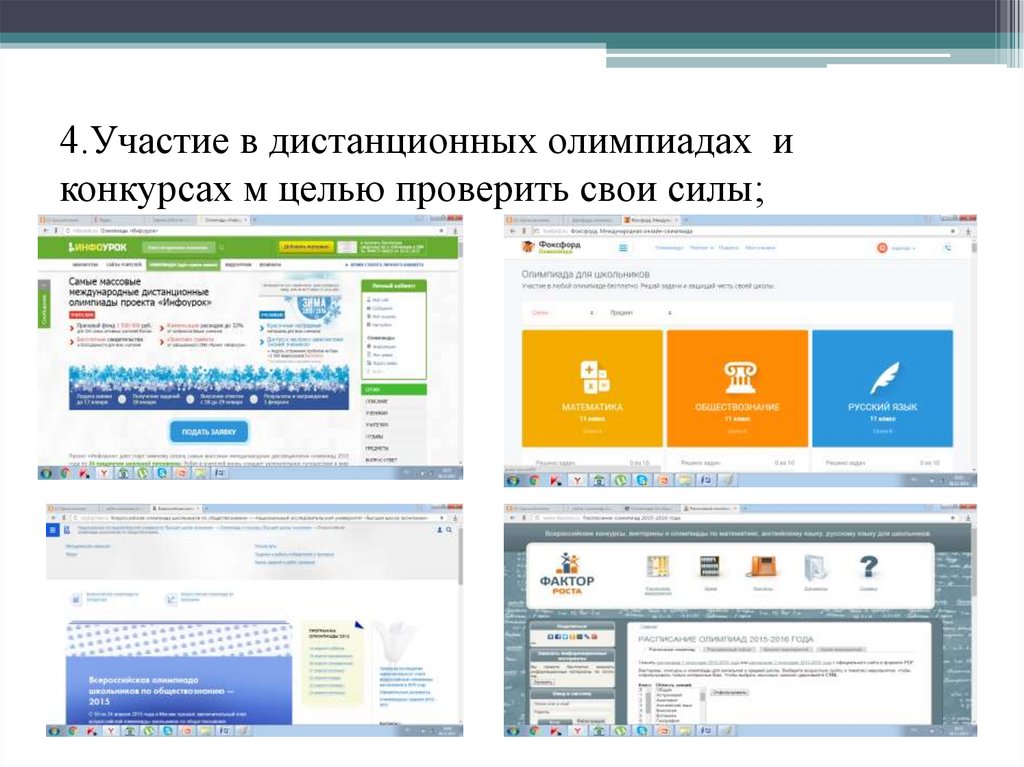1024x767 pixels.
Task: Click the yellow add-material button on Инфоурок
Action: click(x=306, y=247)
